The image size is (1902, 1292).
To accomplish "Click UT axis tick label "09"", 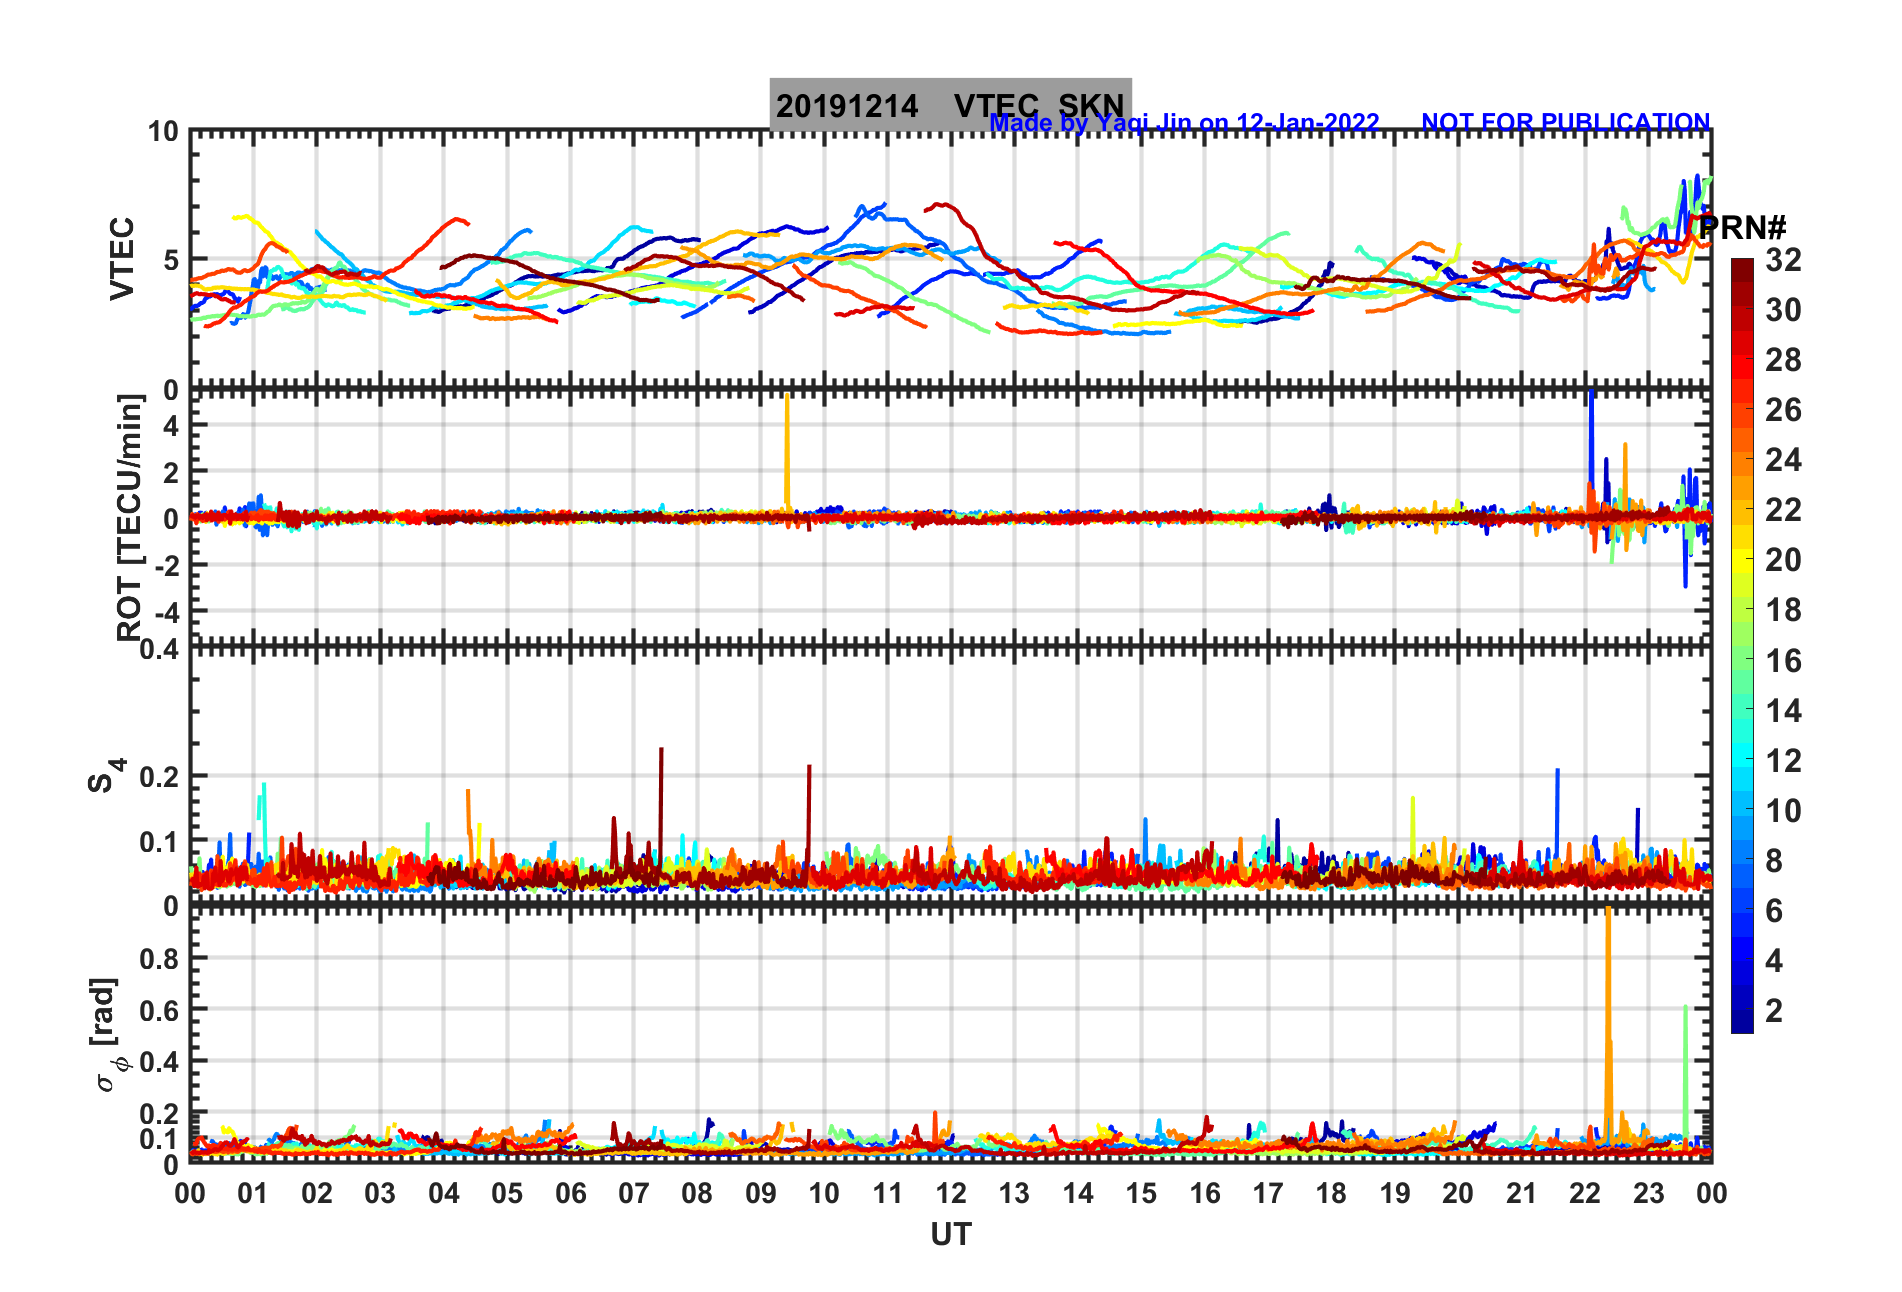I will 761,1193.
